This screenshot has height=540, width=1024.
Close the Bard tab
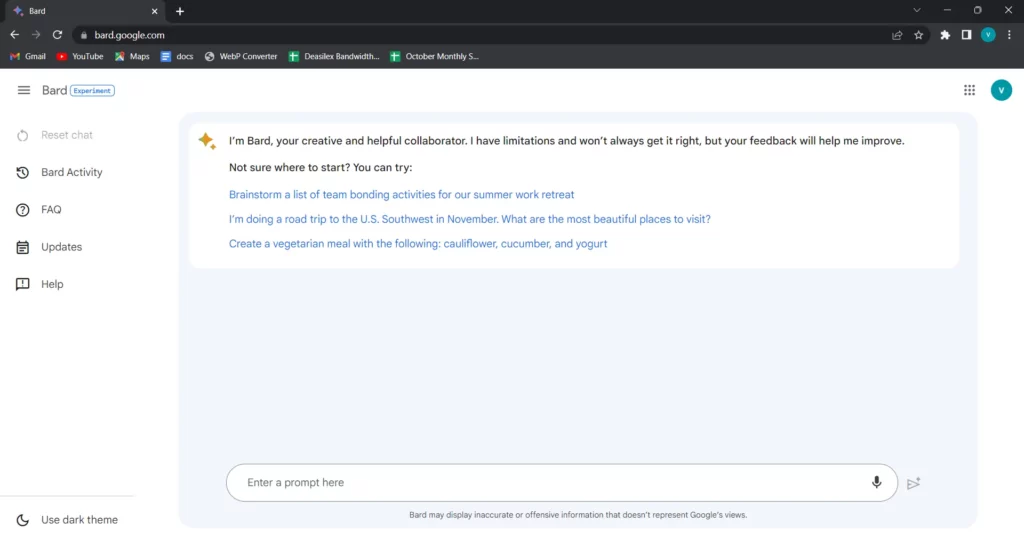(155, 11)
